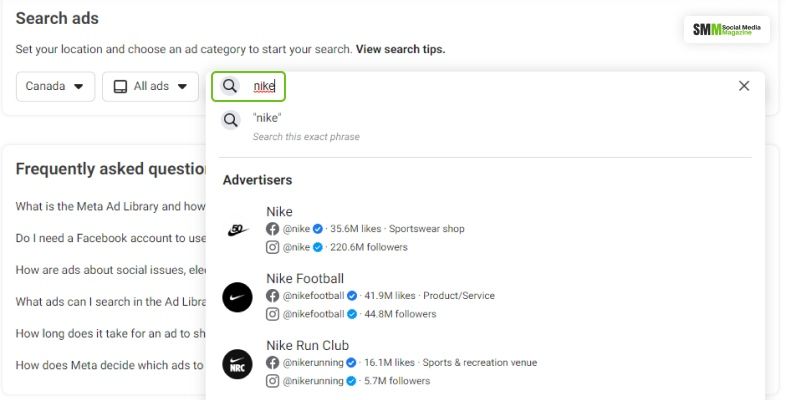Select Nike Football swoosh logo
Viewport: 786px width, 400px height.
[x=237, y=296]
